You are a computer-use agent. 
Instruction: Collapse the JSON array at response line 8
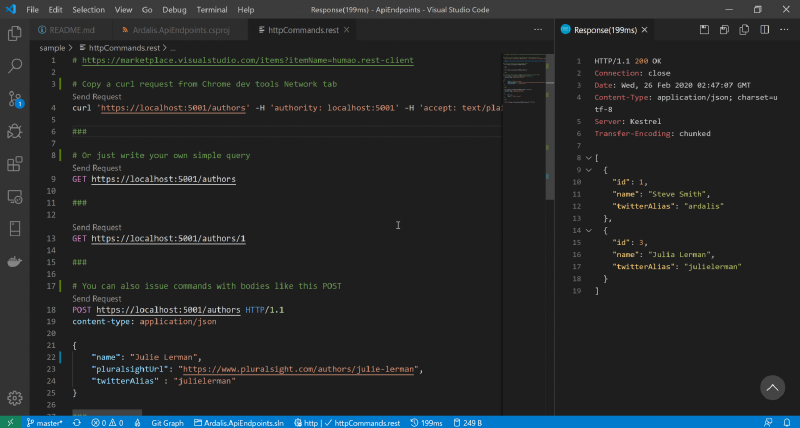click(588, 158)
